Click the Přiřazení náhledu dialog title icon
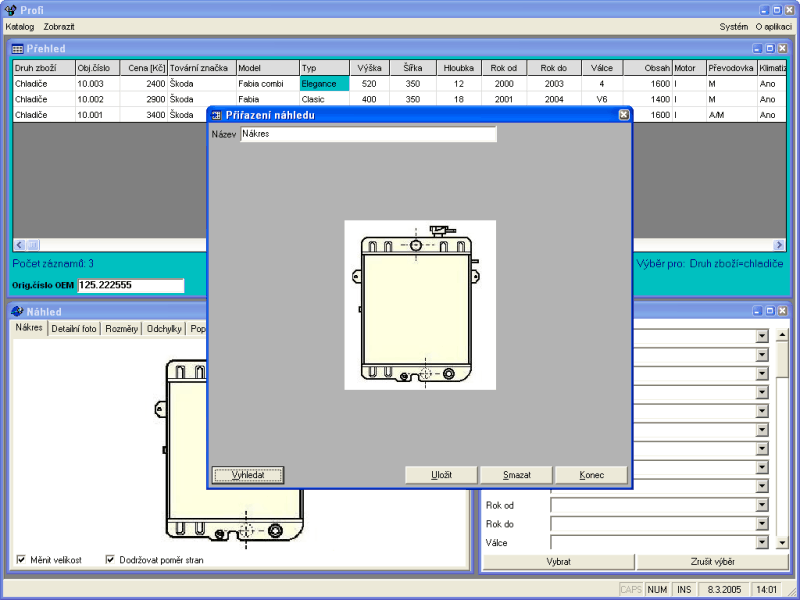 [x=217, y=114]
